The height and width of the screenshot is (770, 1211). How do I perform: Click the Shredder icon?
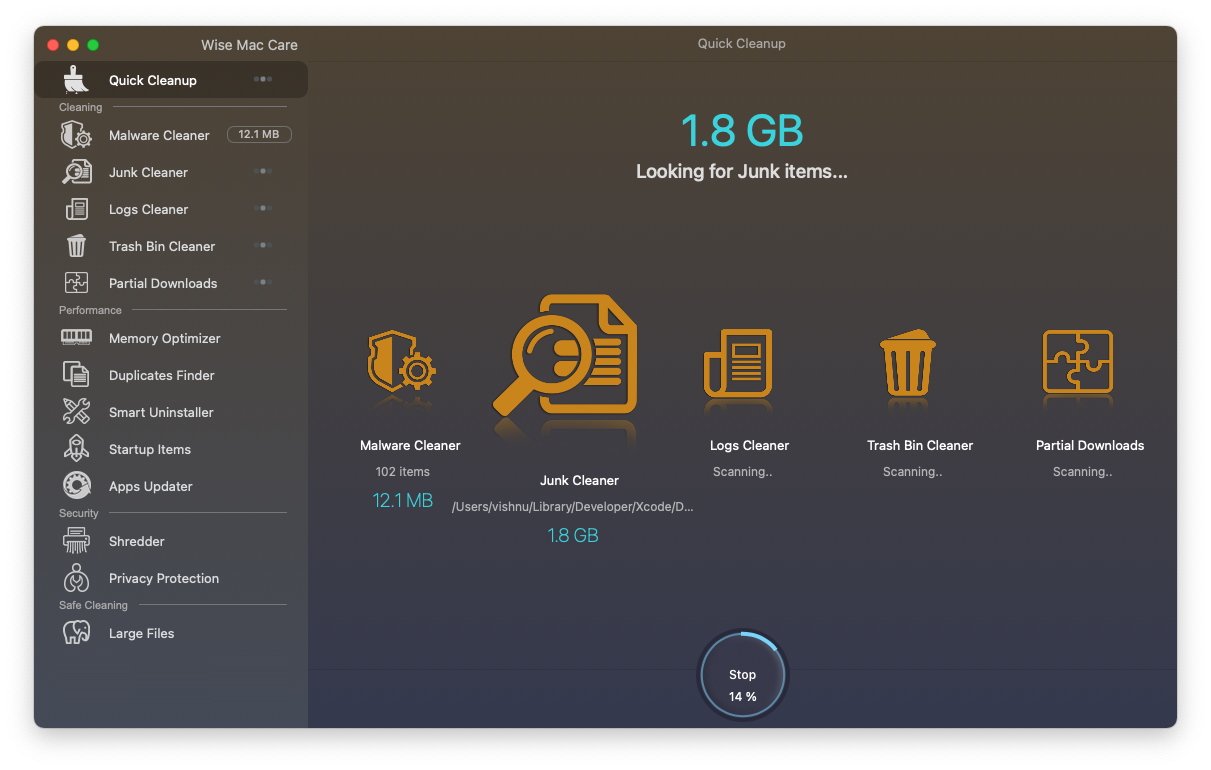coord(76,541)
